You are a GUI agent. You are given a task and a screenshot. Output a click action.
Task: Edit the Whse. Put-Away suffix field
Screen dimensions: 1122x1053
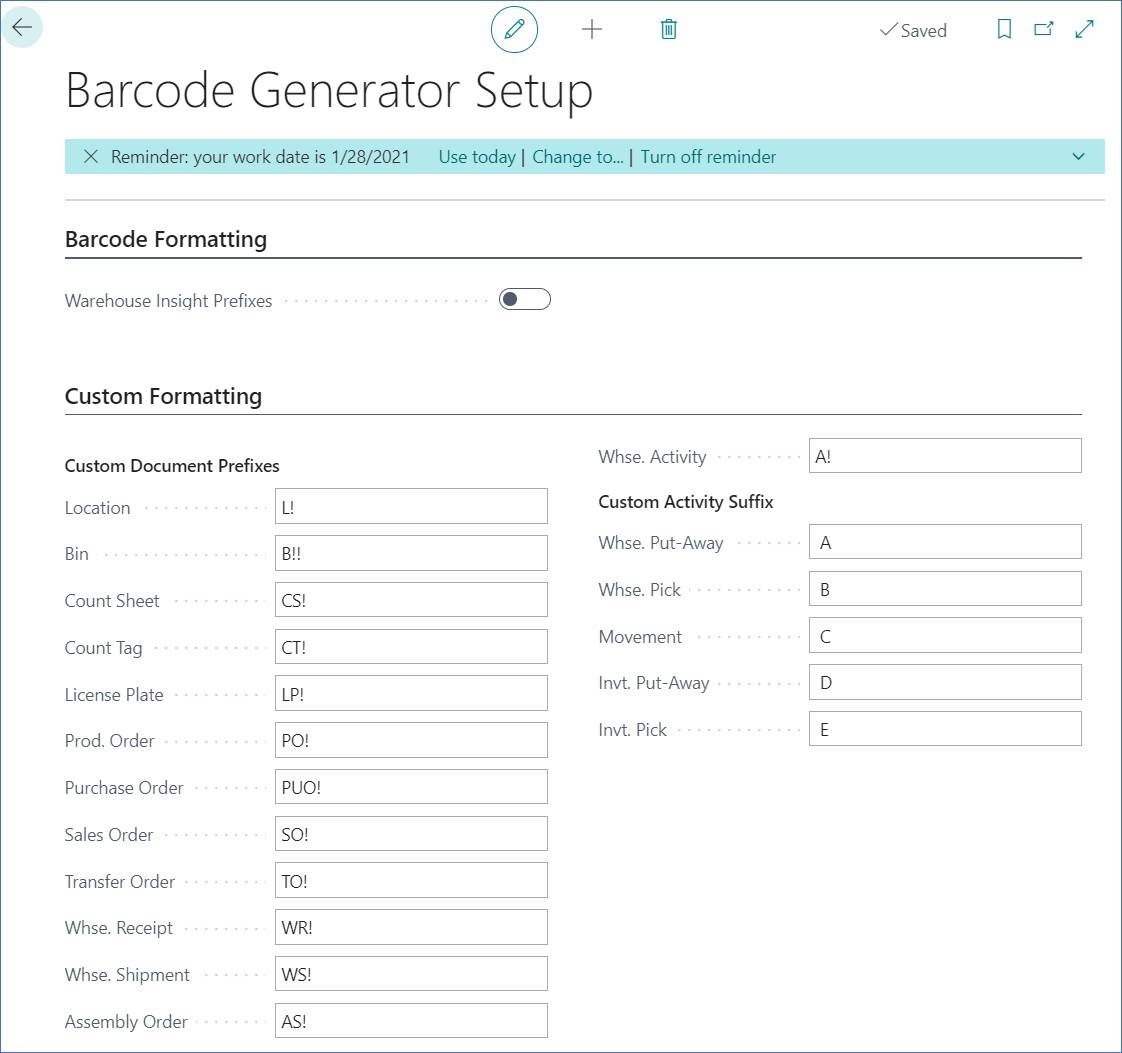tap(945, 542)
